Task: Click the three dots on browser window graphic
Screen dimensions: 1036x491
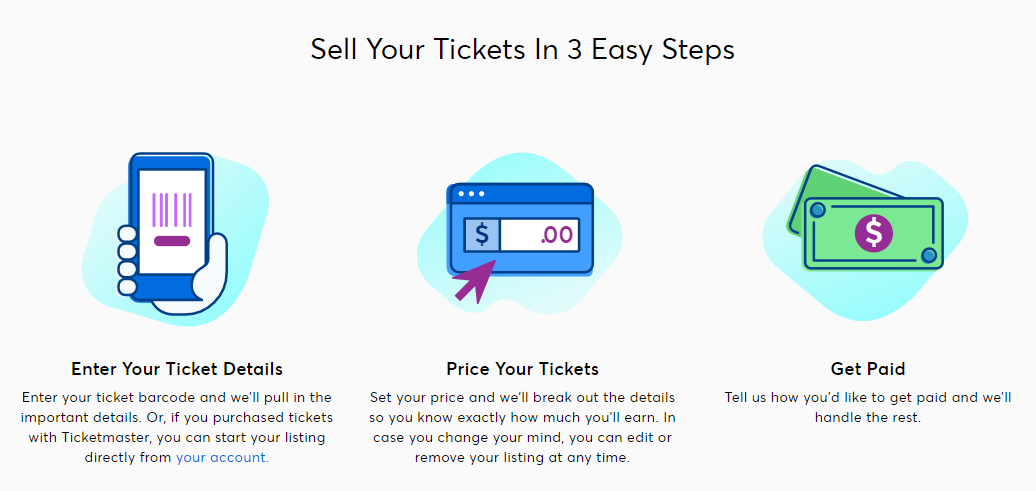Action: click(471, 193)
